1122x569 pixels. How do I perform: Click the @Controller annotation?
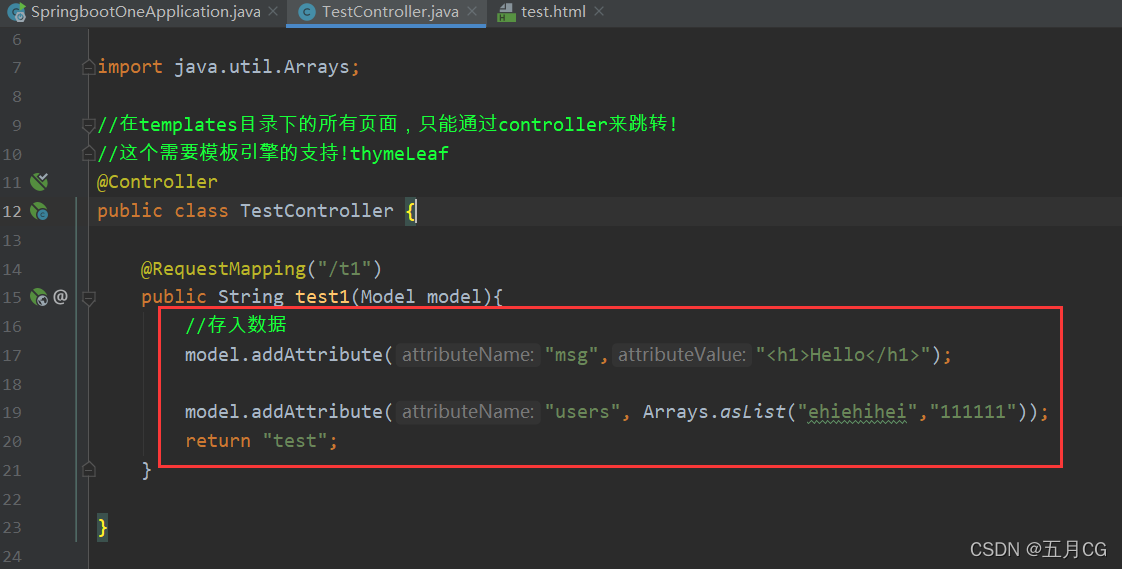point(157,182)
